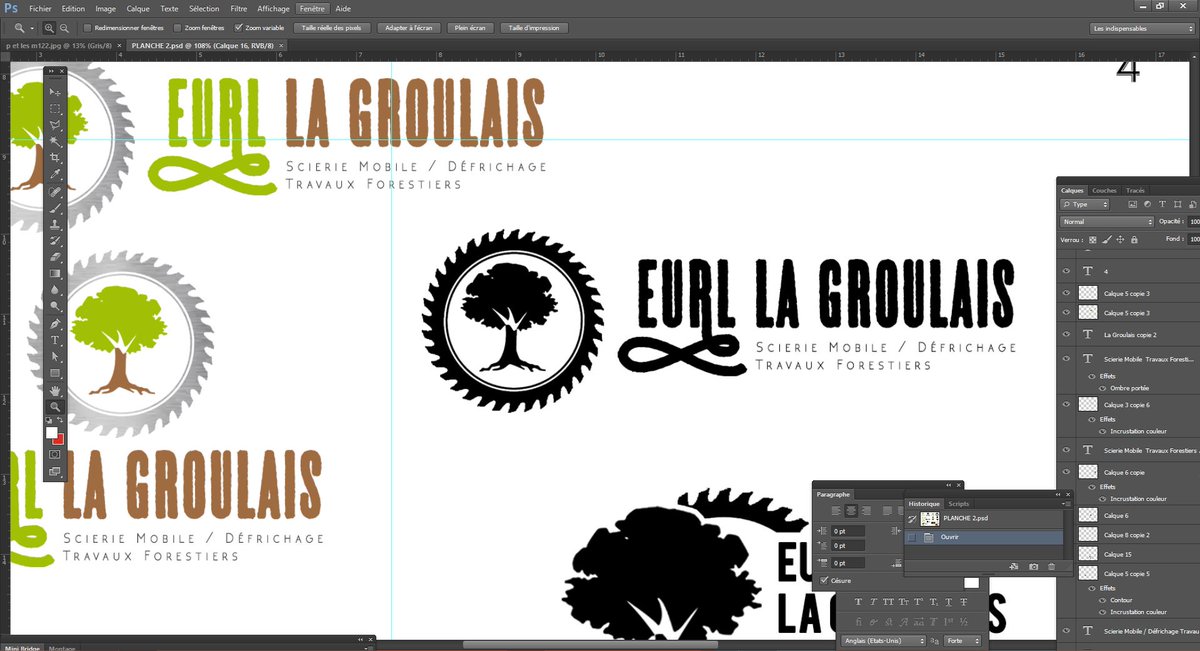The width and height of the screenshot is (1200, 651).
Task: Select the Crop tool
Action: (55, 158)
